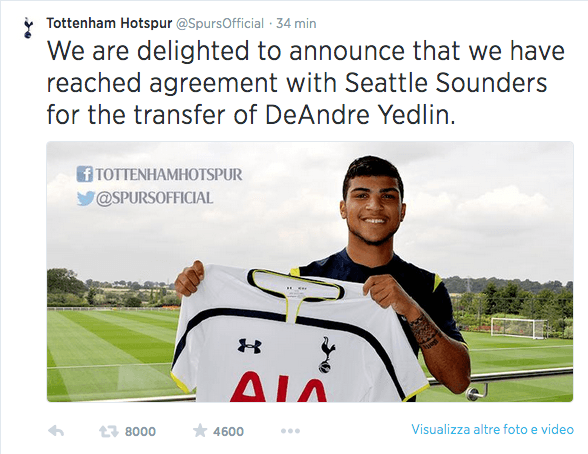Open the more options ellipsis menu
The width and height of the screenshot is (588, 454).
[x=290, y=431]
